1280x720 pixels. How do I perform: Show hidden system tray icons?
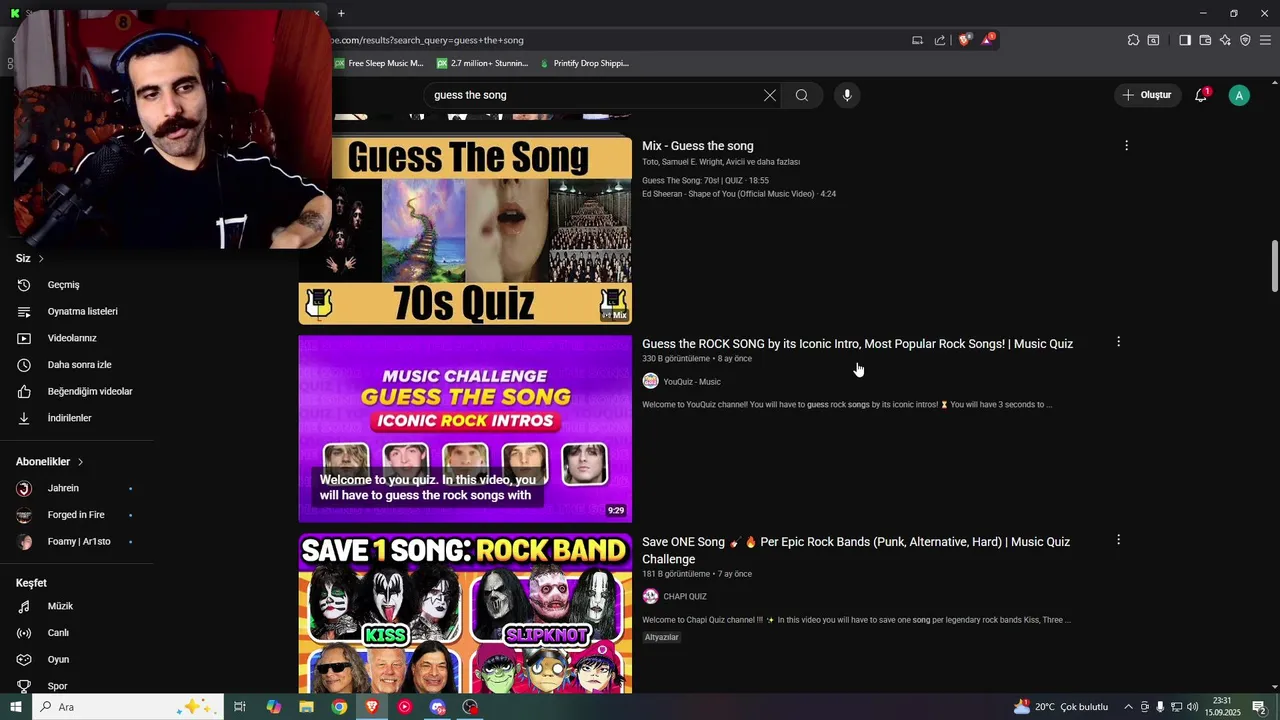(x=1128, y=707)
